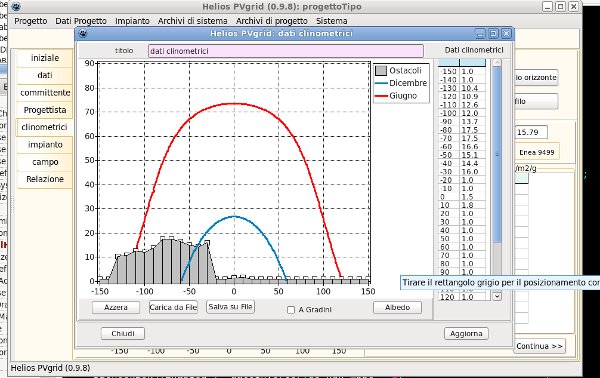Select the clinometrici side tab
The height and width of the screenshot is (378, 600).
coord(44,127)
